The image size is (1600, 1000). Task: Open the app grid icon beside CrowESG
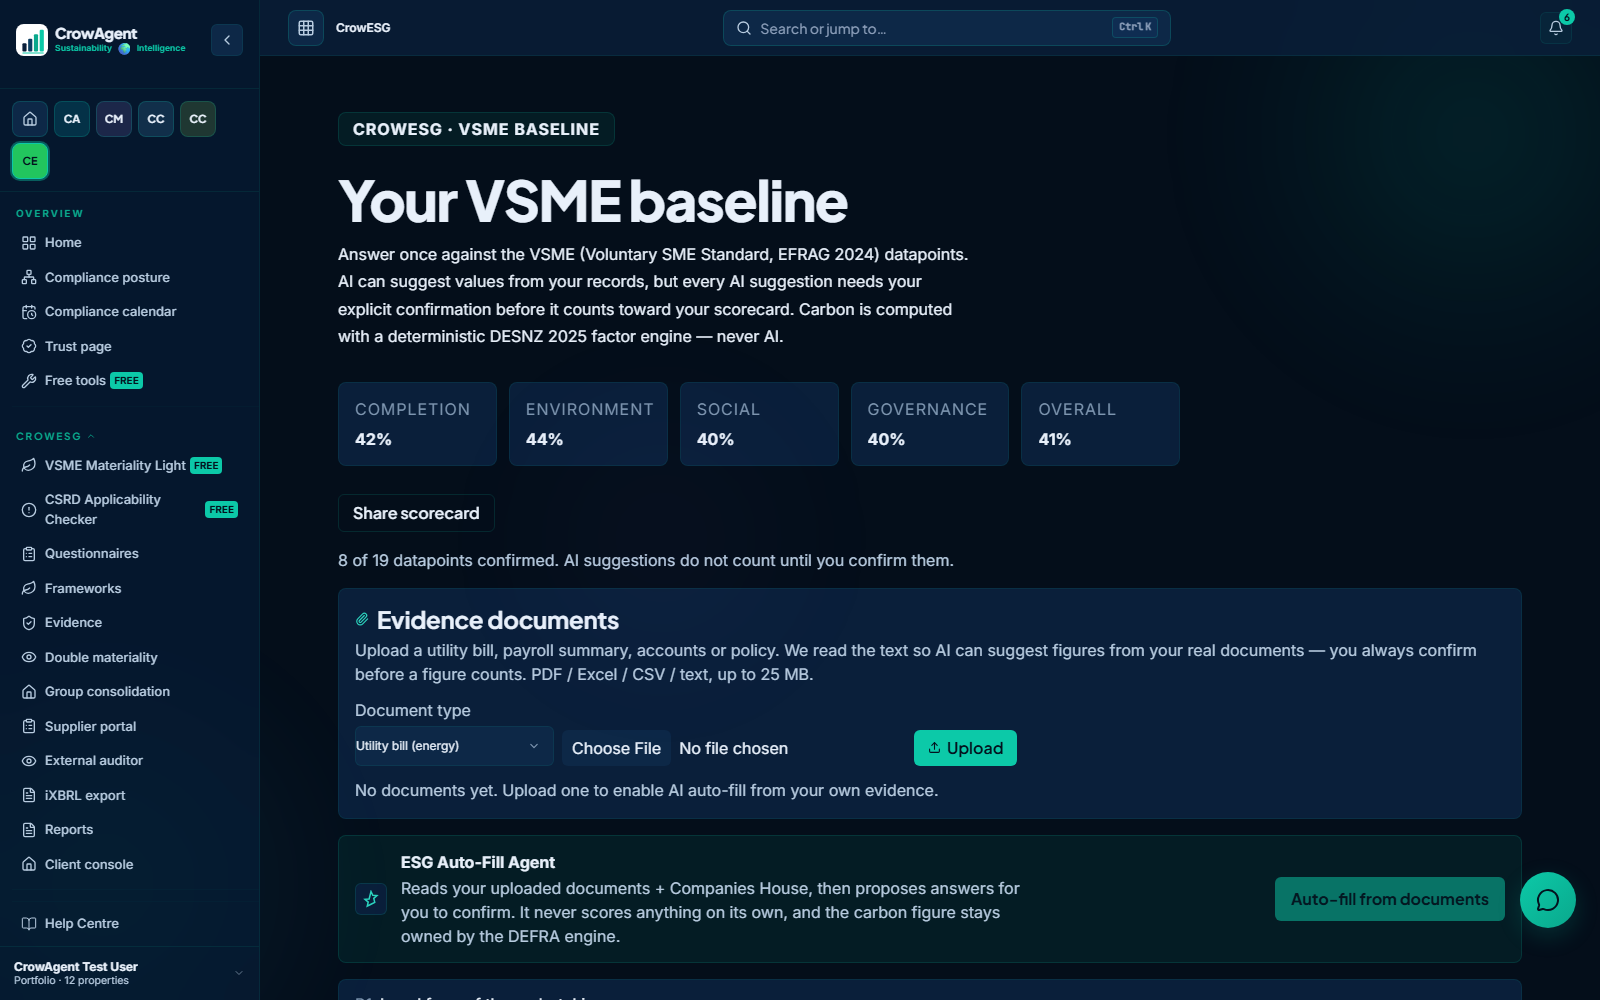click(x=306, y=28)
